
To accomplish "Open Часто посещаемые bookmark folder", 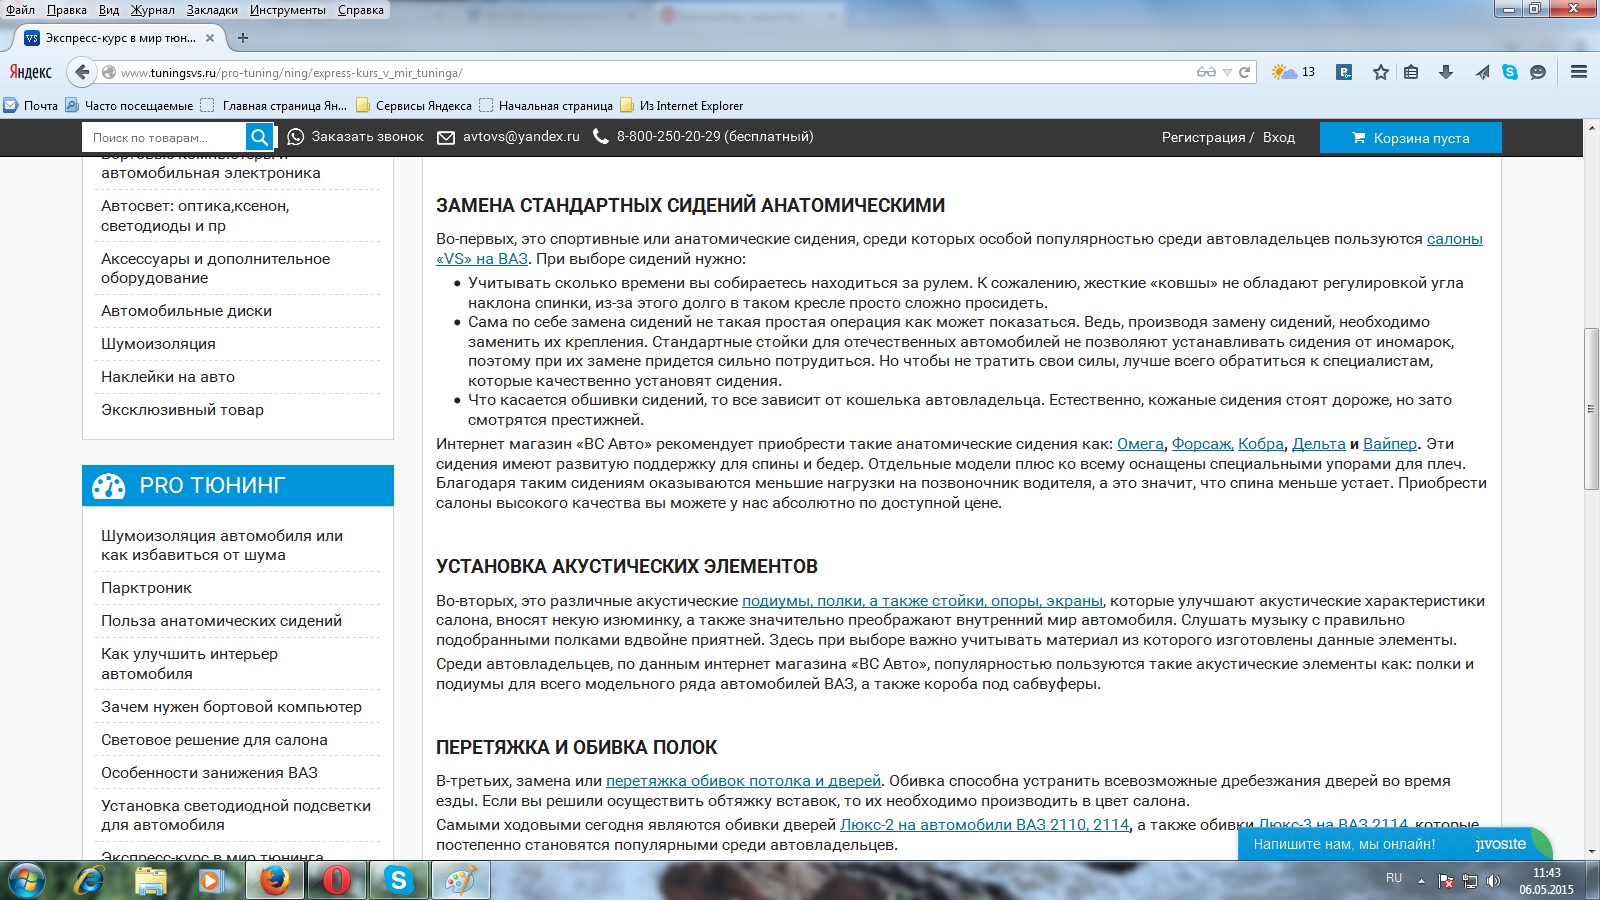I will [129, 105].
